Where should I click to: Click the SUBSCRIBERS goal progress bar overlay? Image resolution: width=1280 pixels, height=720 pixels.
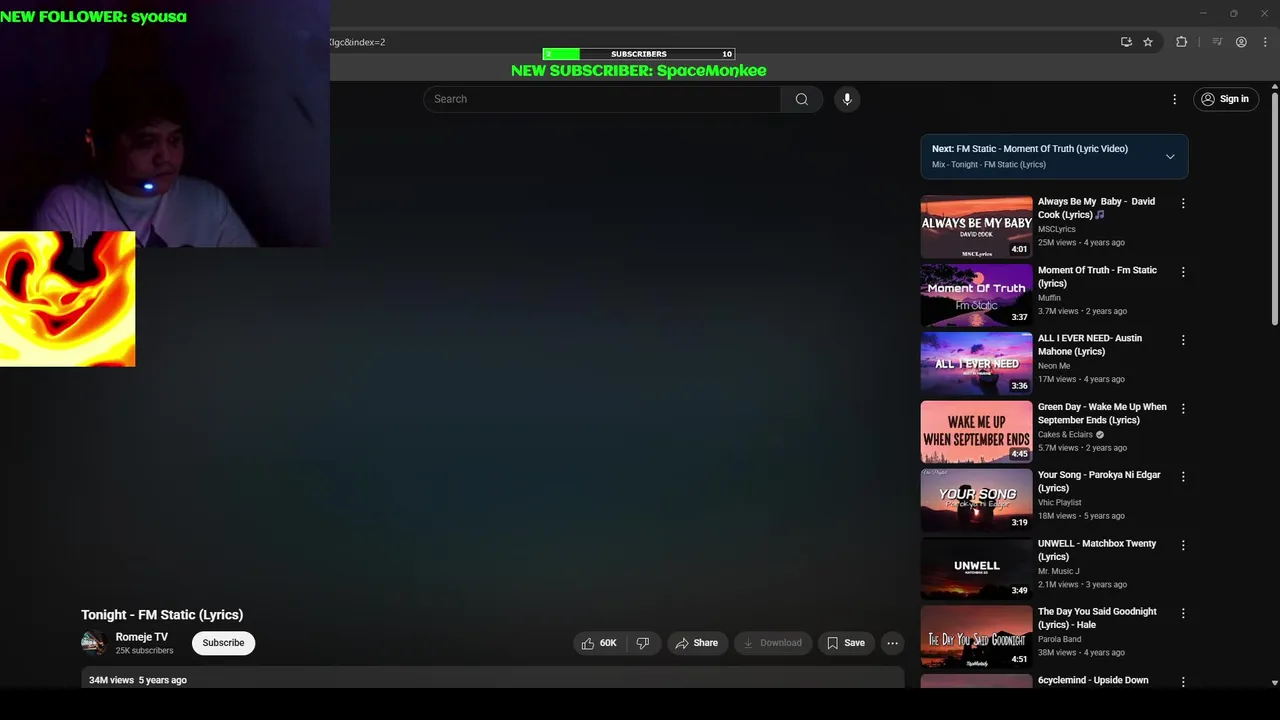tap(638, 54)
